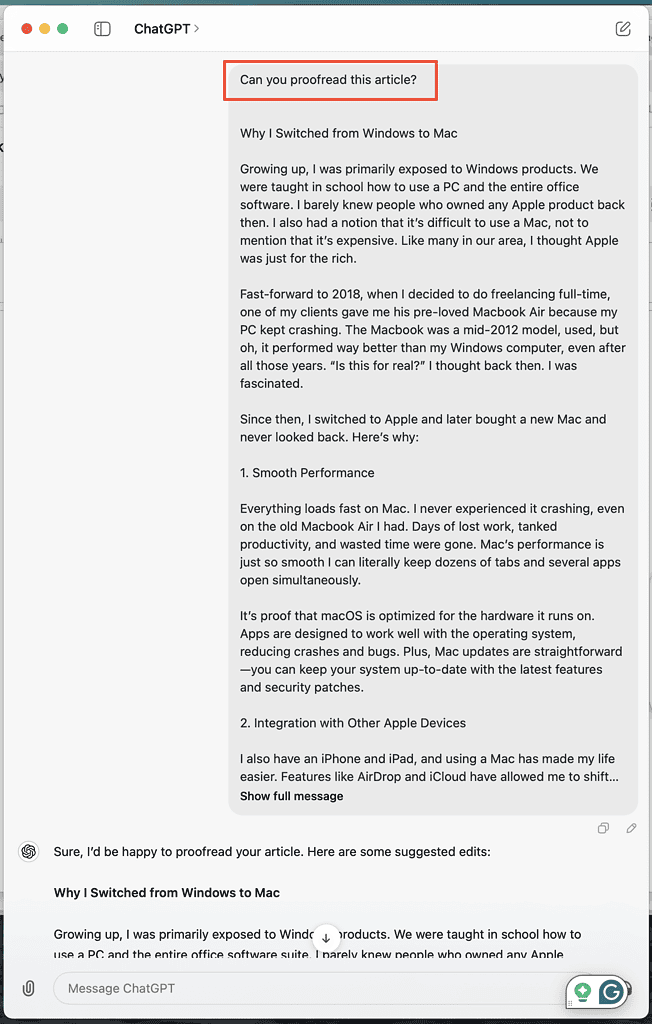Copy the user message with copy icon
Viewport: 652px width, 1024px height.
(603, 828)
